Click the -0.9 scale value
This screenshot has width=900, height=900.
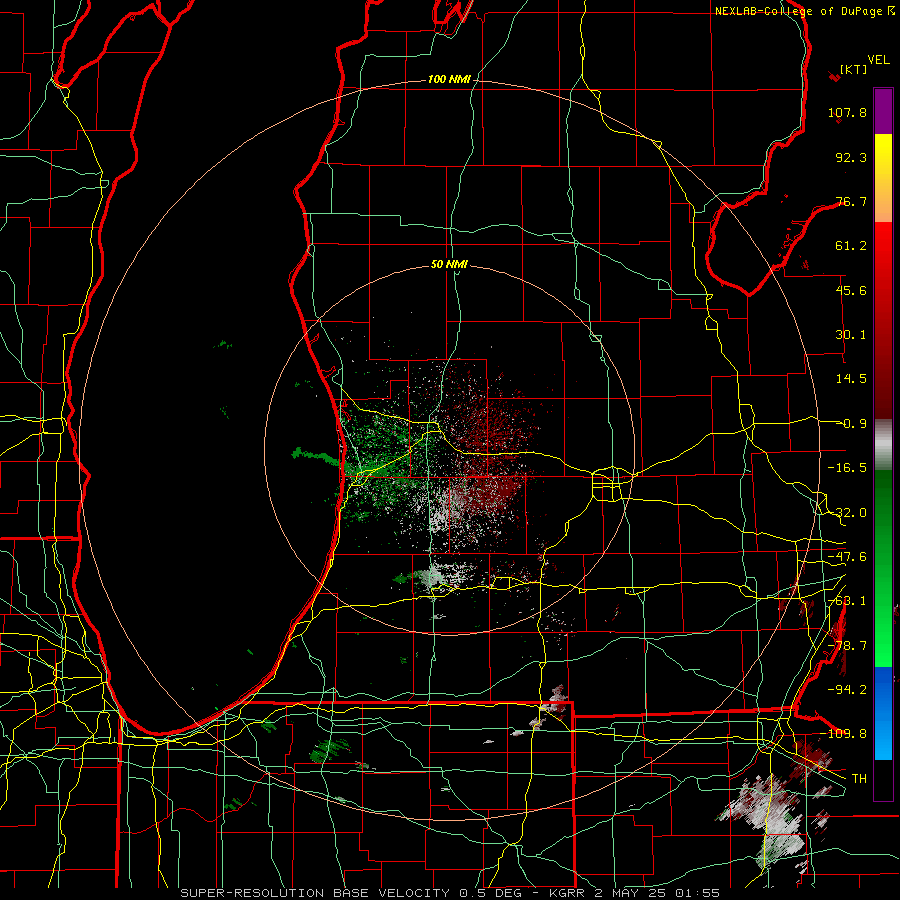tap(854, 424)
